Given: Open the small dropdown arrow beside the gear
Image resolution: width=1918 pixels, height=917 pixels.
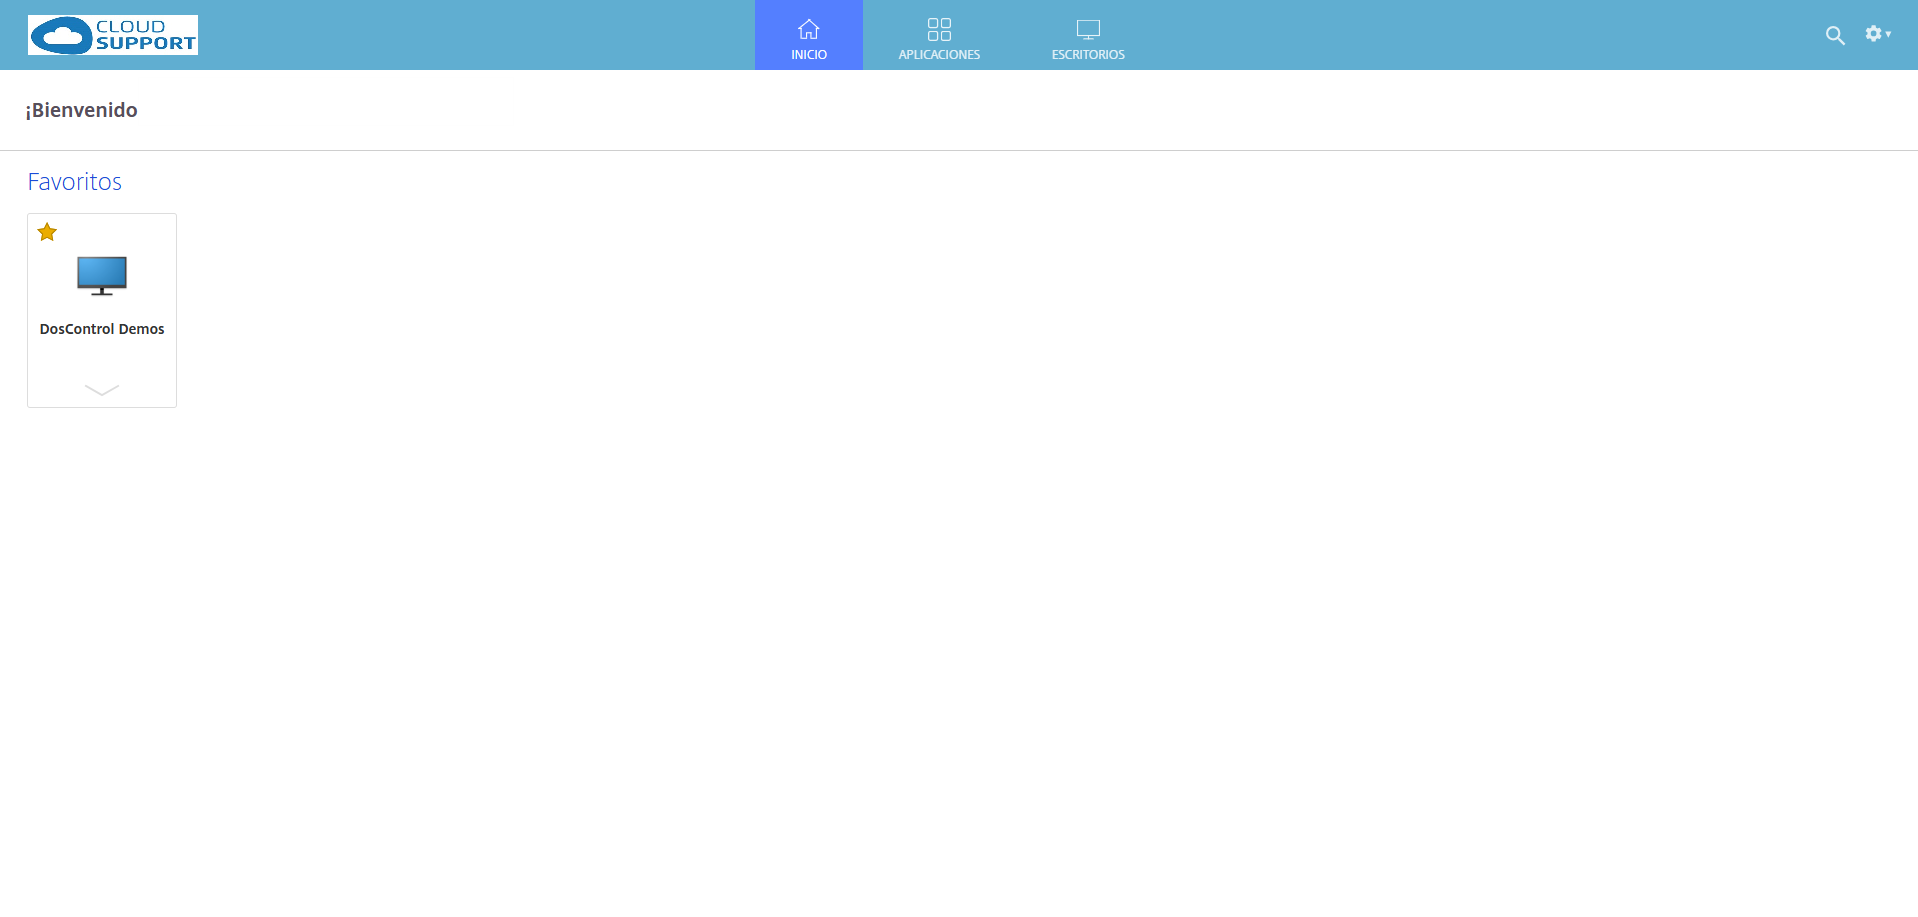Looking at the screenshot, I should [1889, 34].
